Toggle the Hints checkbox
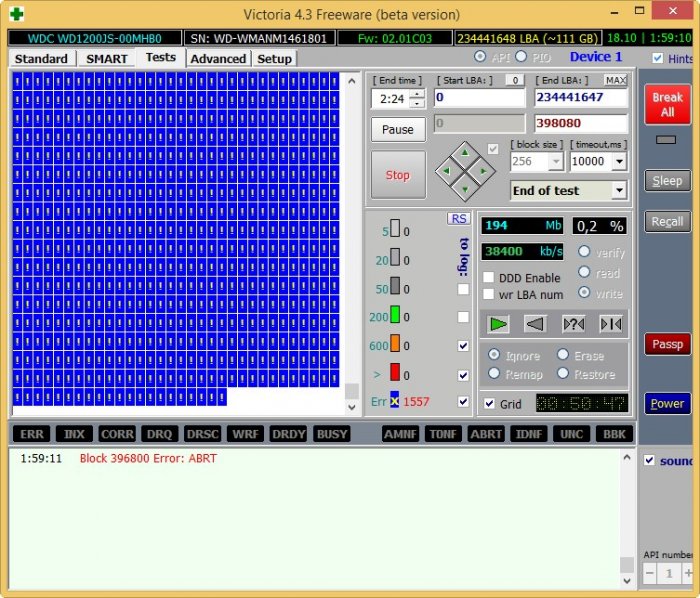This screenshot has width=700, height=598. tap(657, 58)
